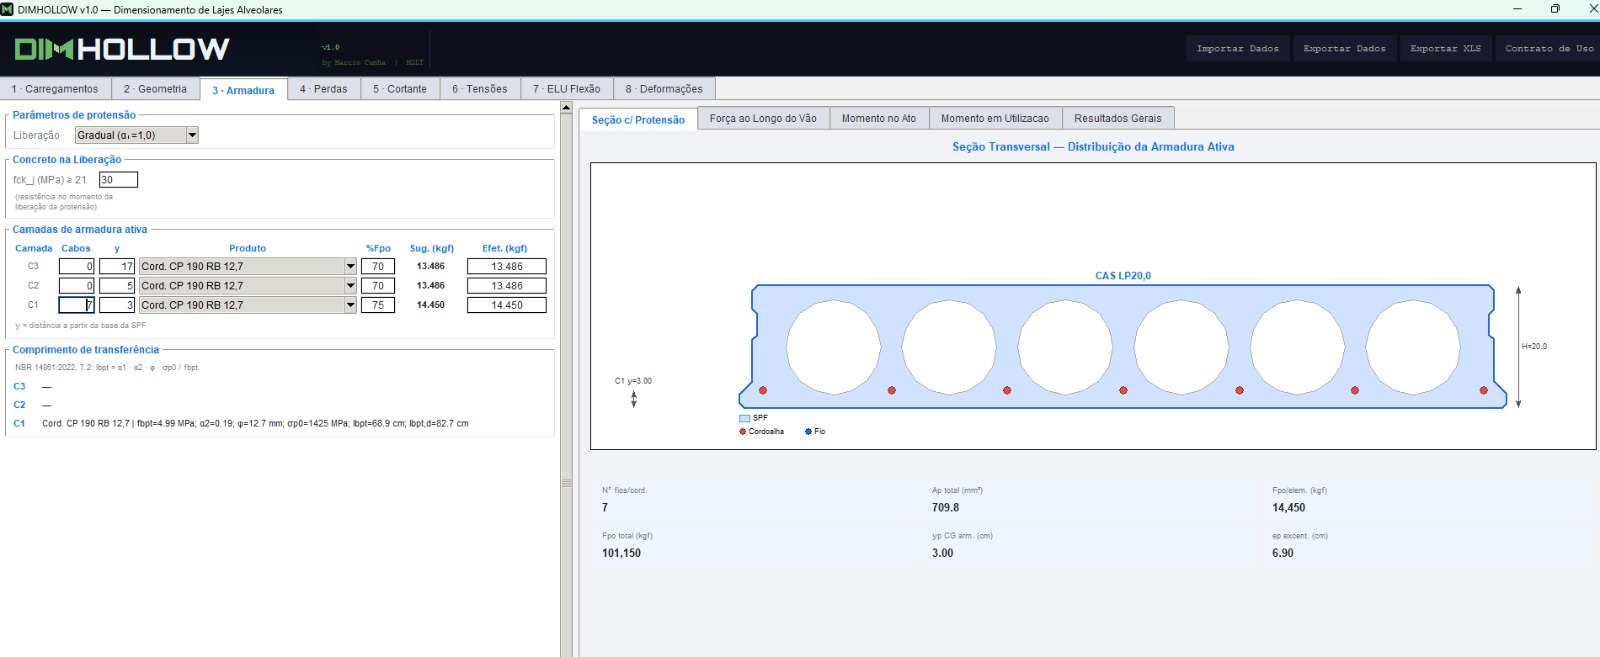Click the Exportar XLS button
This screenshot has width=1600, height=657.
(x=1446, y=48)
